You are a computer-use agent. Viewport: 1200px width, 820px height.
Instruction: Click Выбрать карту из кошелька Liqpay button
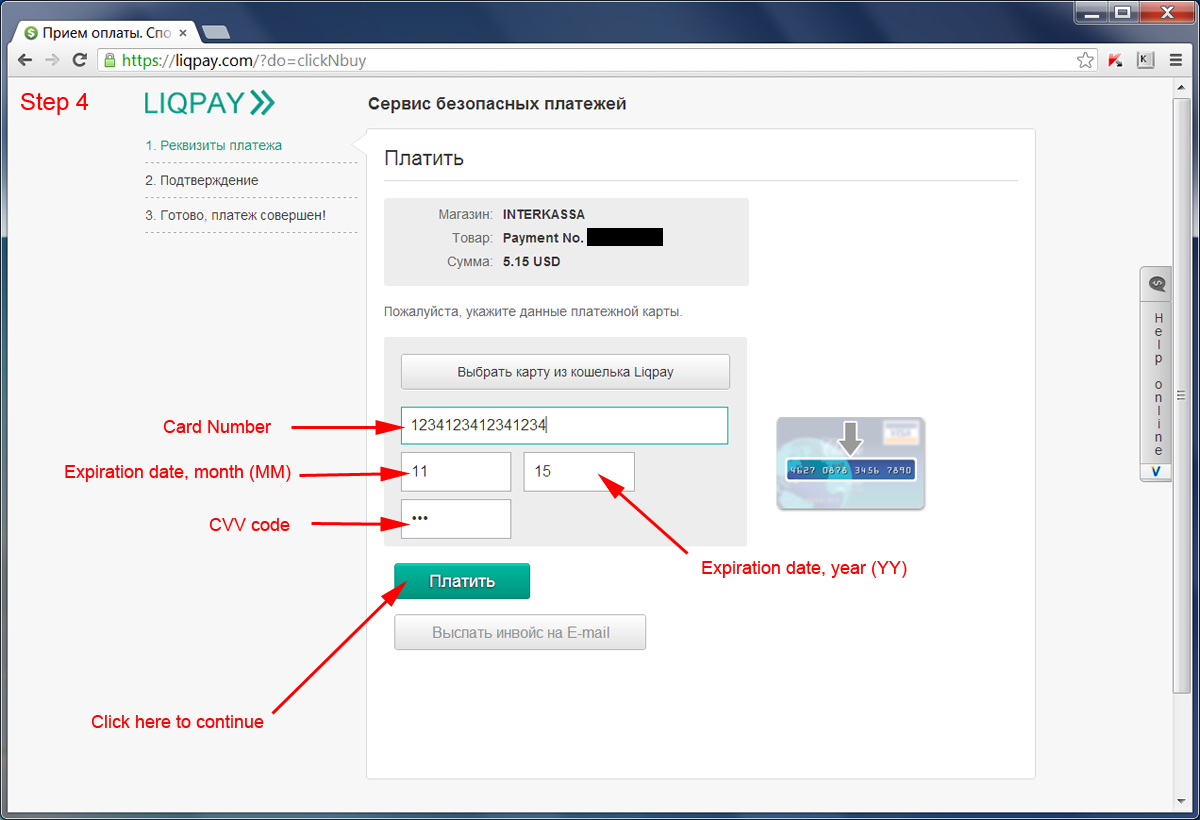565,372
